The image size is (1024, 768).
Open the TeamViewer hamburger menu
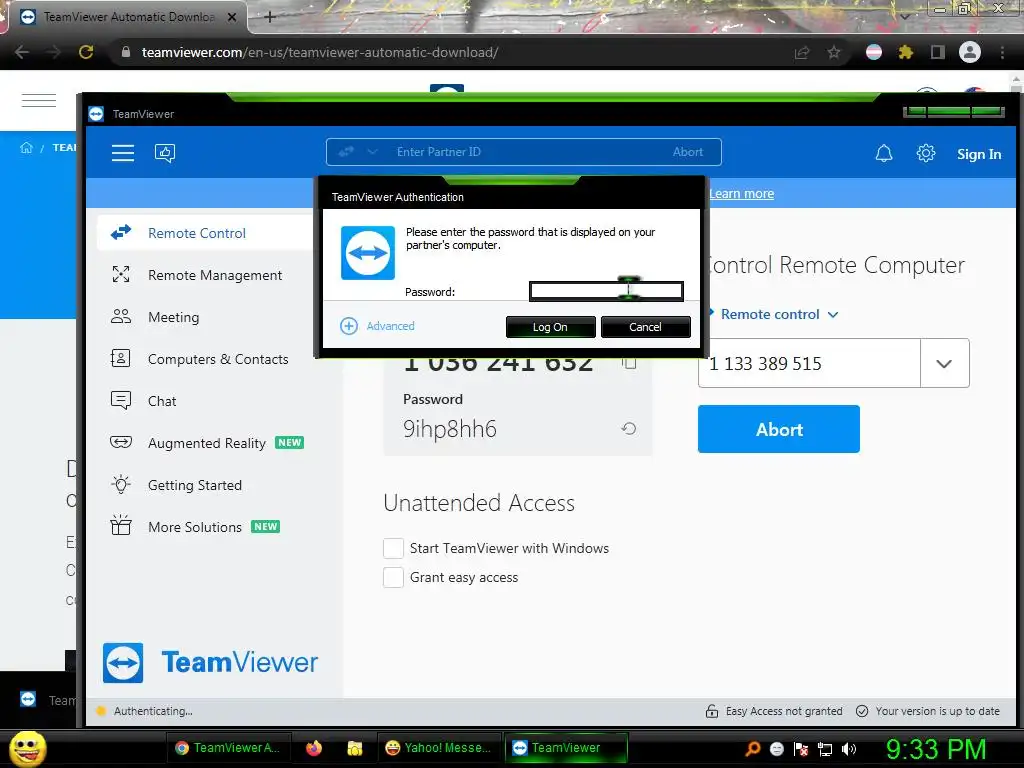coord(123,153)
